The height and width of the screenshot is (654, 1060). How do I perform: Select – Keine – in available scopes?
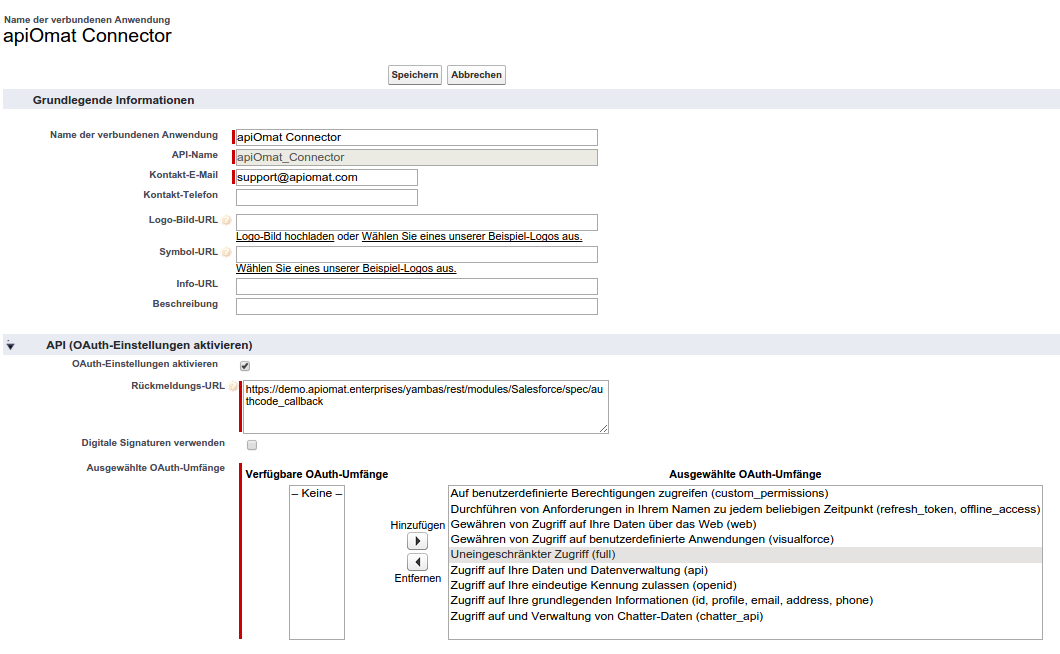point(316,493)
